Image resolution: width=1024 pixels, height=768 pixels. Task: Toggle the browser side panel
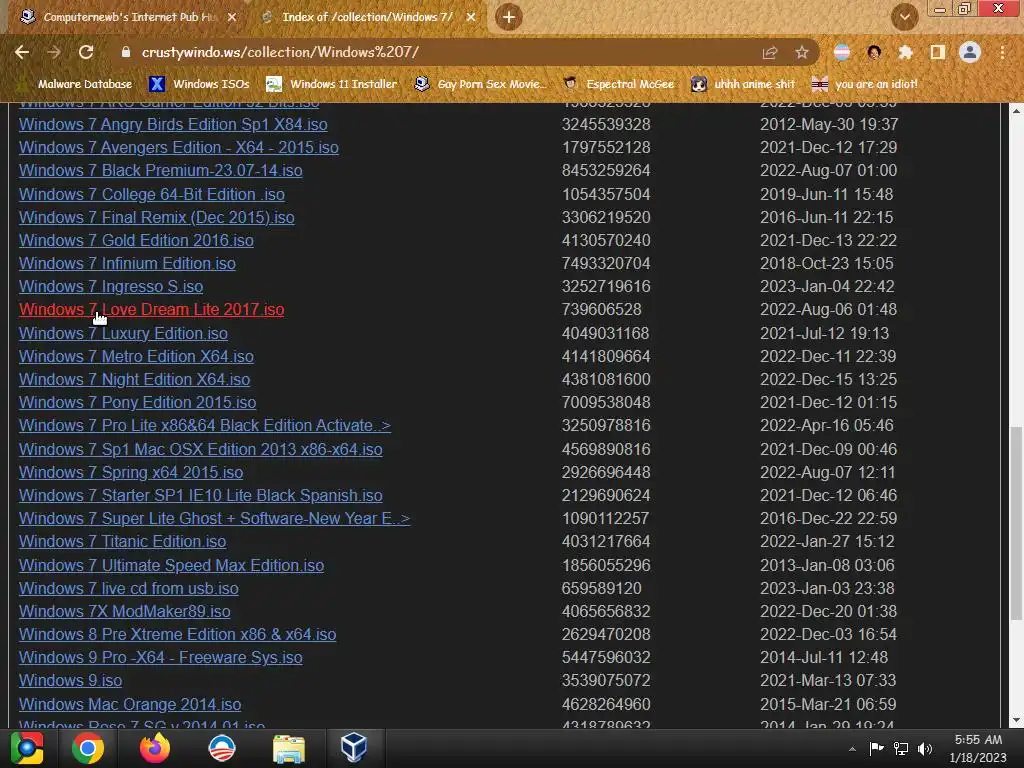[937, 52]
